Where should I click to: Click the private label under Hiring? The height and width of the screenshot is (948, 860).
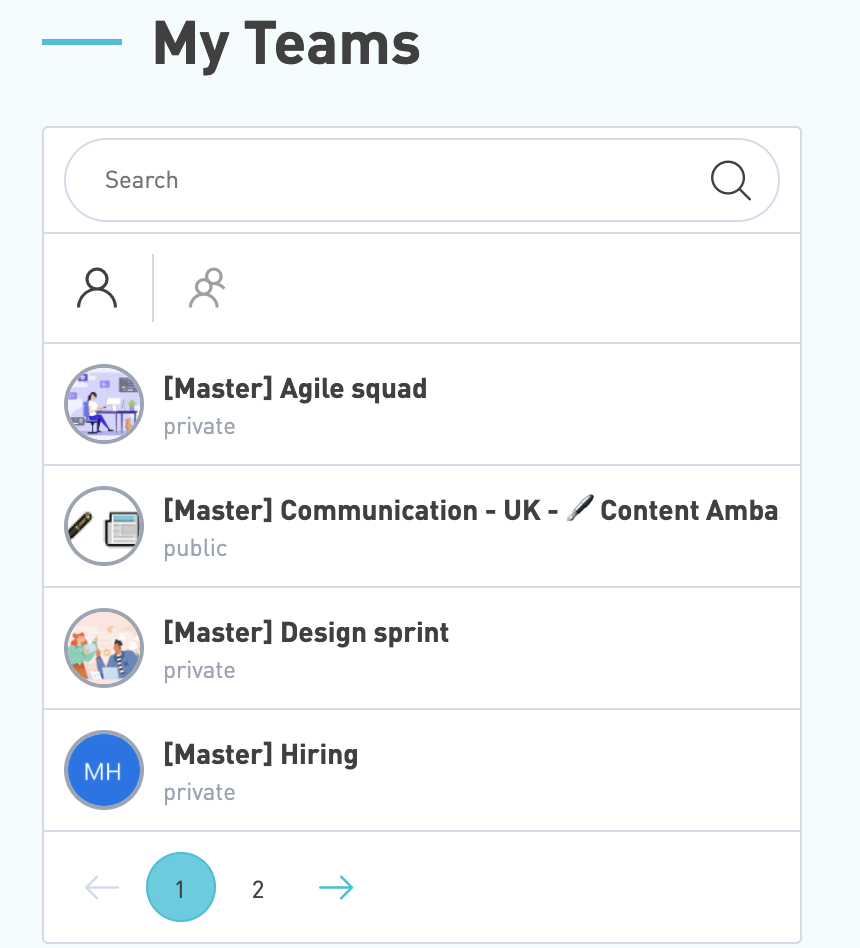click(200, 793)
